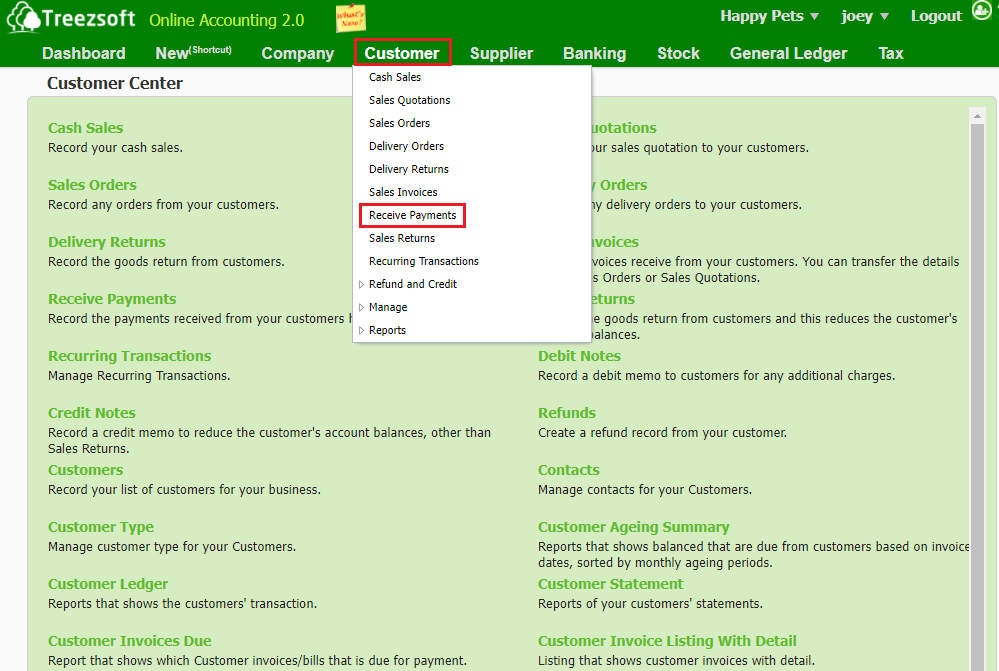Expand the Manage submenu
Screen dimensions: 999x671
pos(387,307)
